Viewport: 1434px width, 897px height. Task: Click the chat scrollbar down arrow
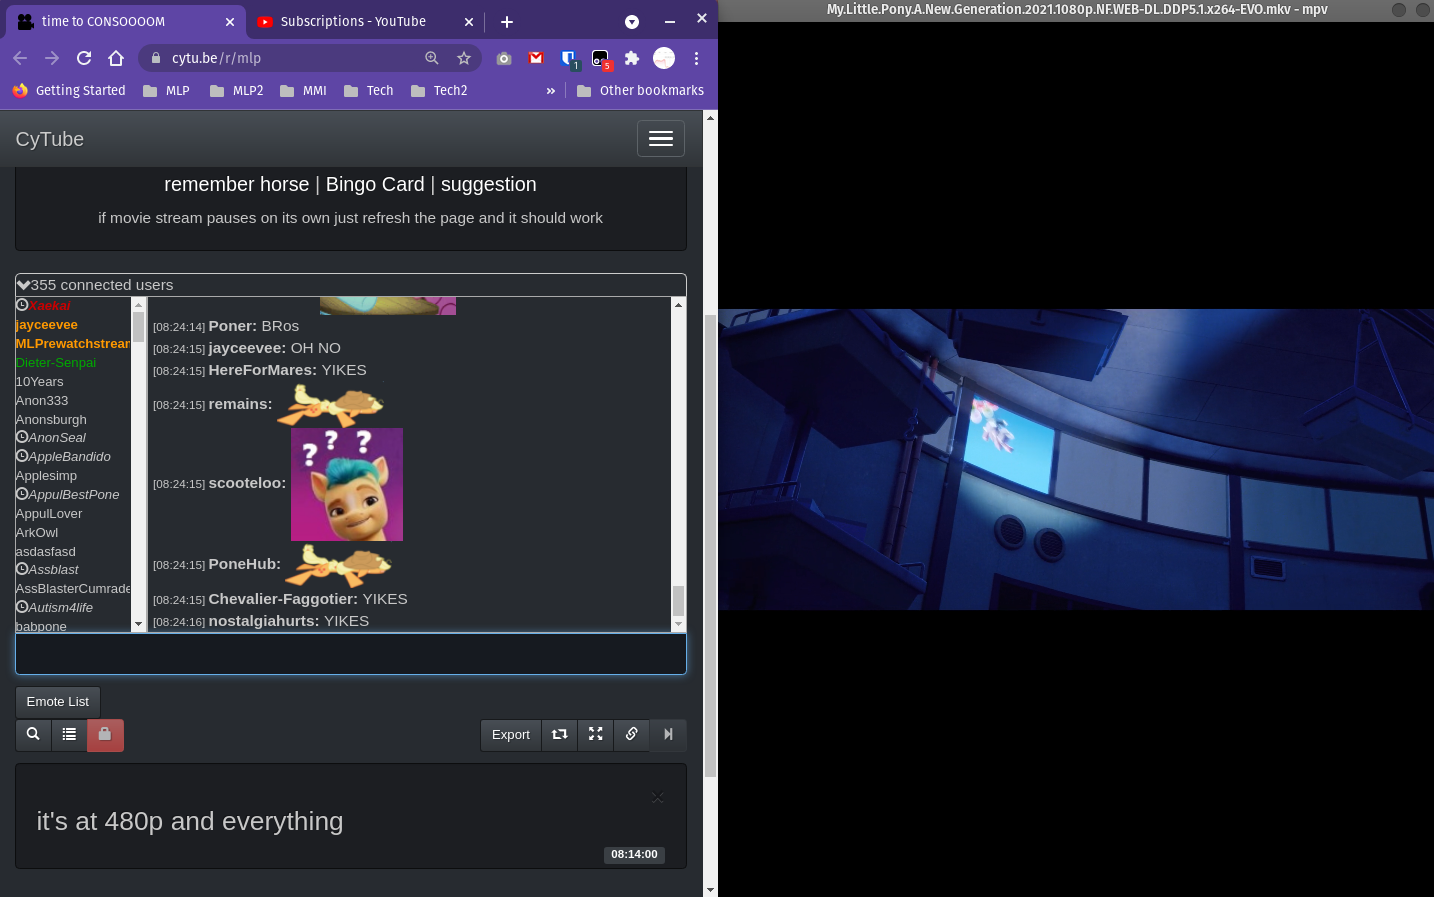point(678,624)
